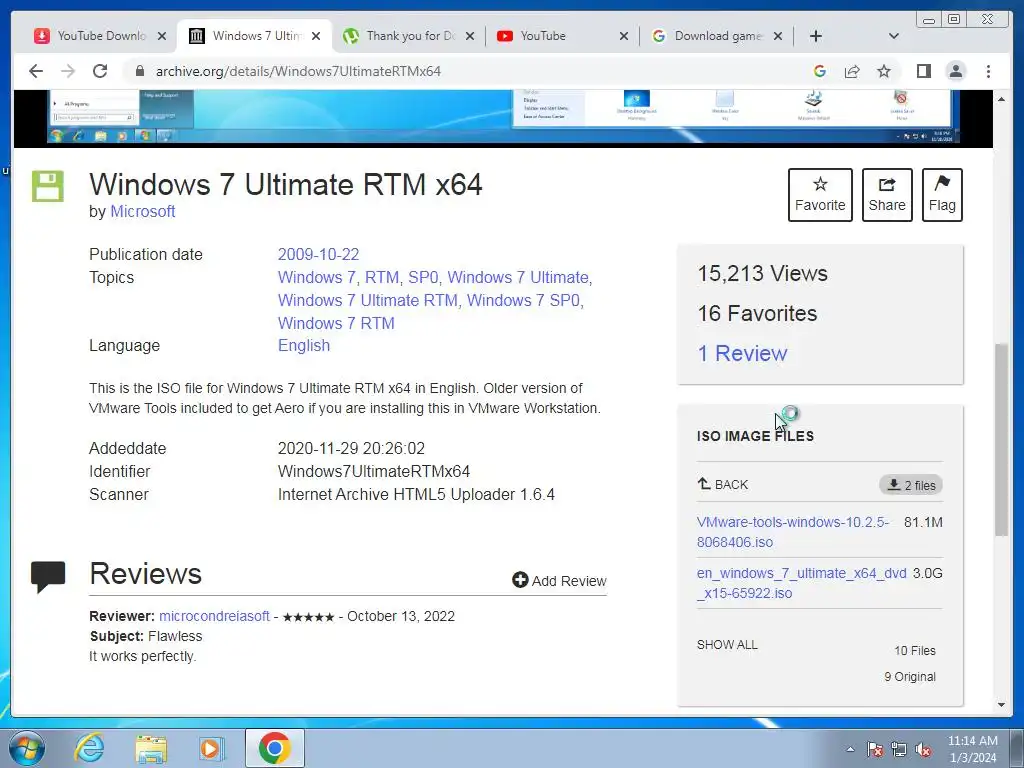The image size is (1024, 768).
Task: Reload the archive.org page
Action: click(x=100, y=71)
